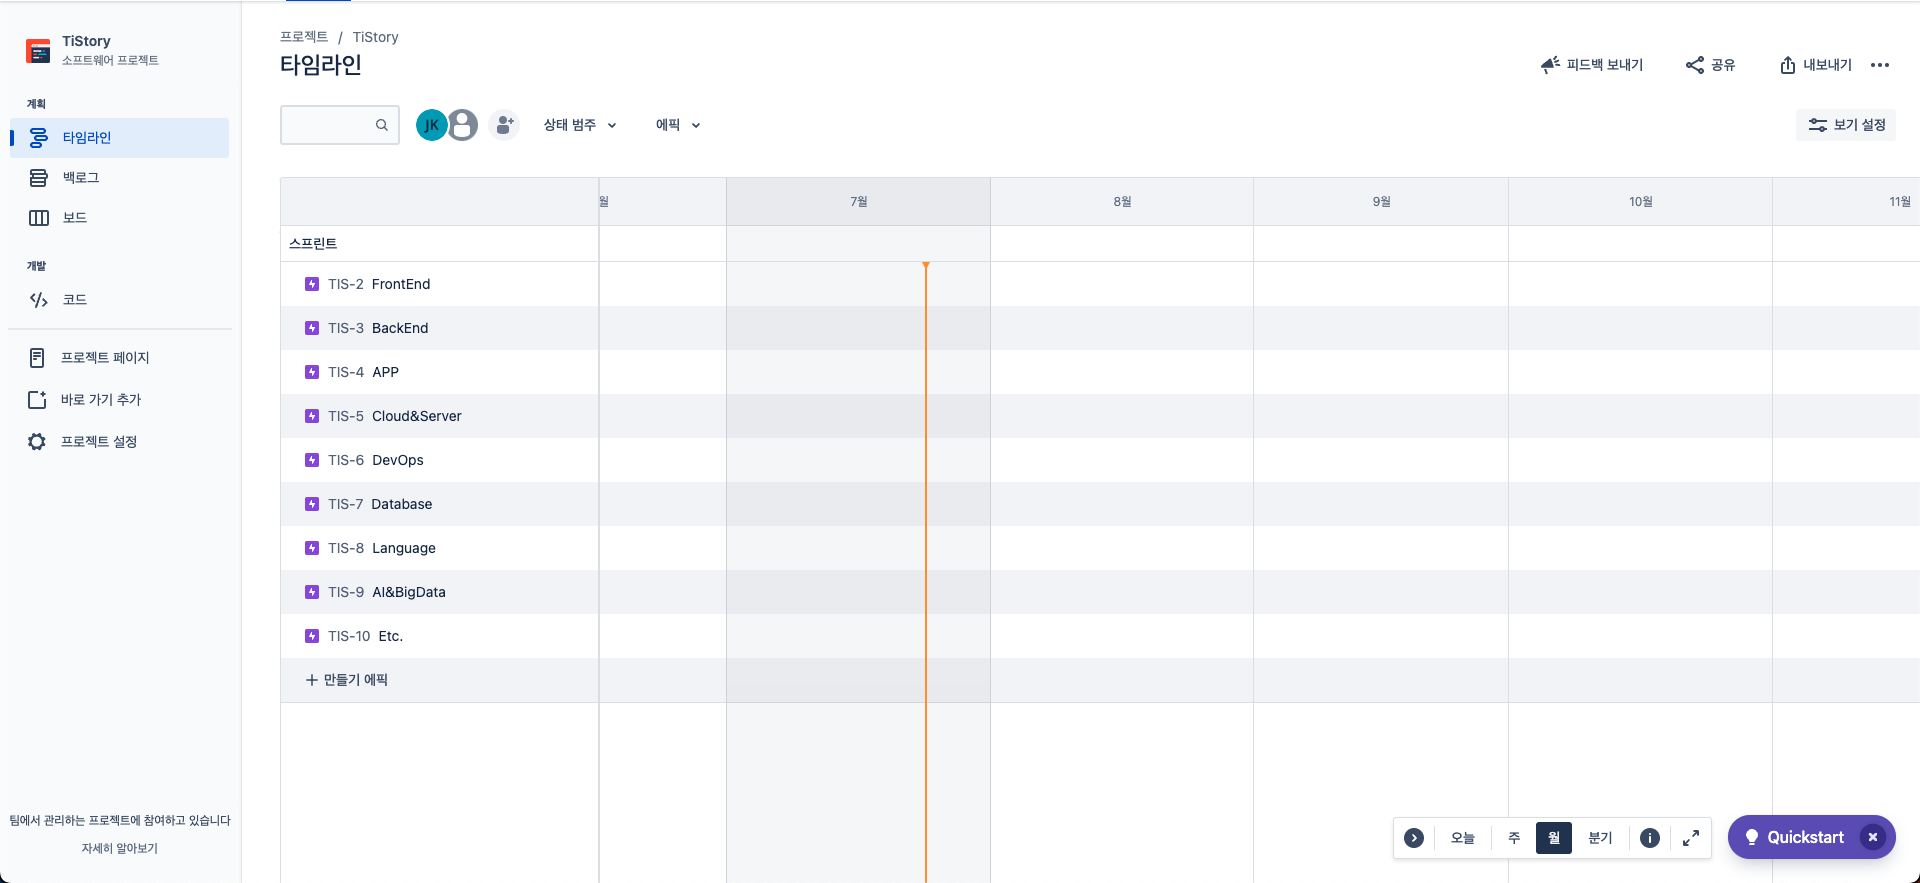Click the 프로젝트 설정 gear icon
This screenshot has width=1920, height=883.
(x=37, y=442)
